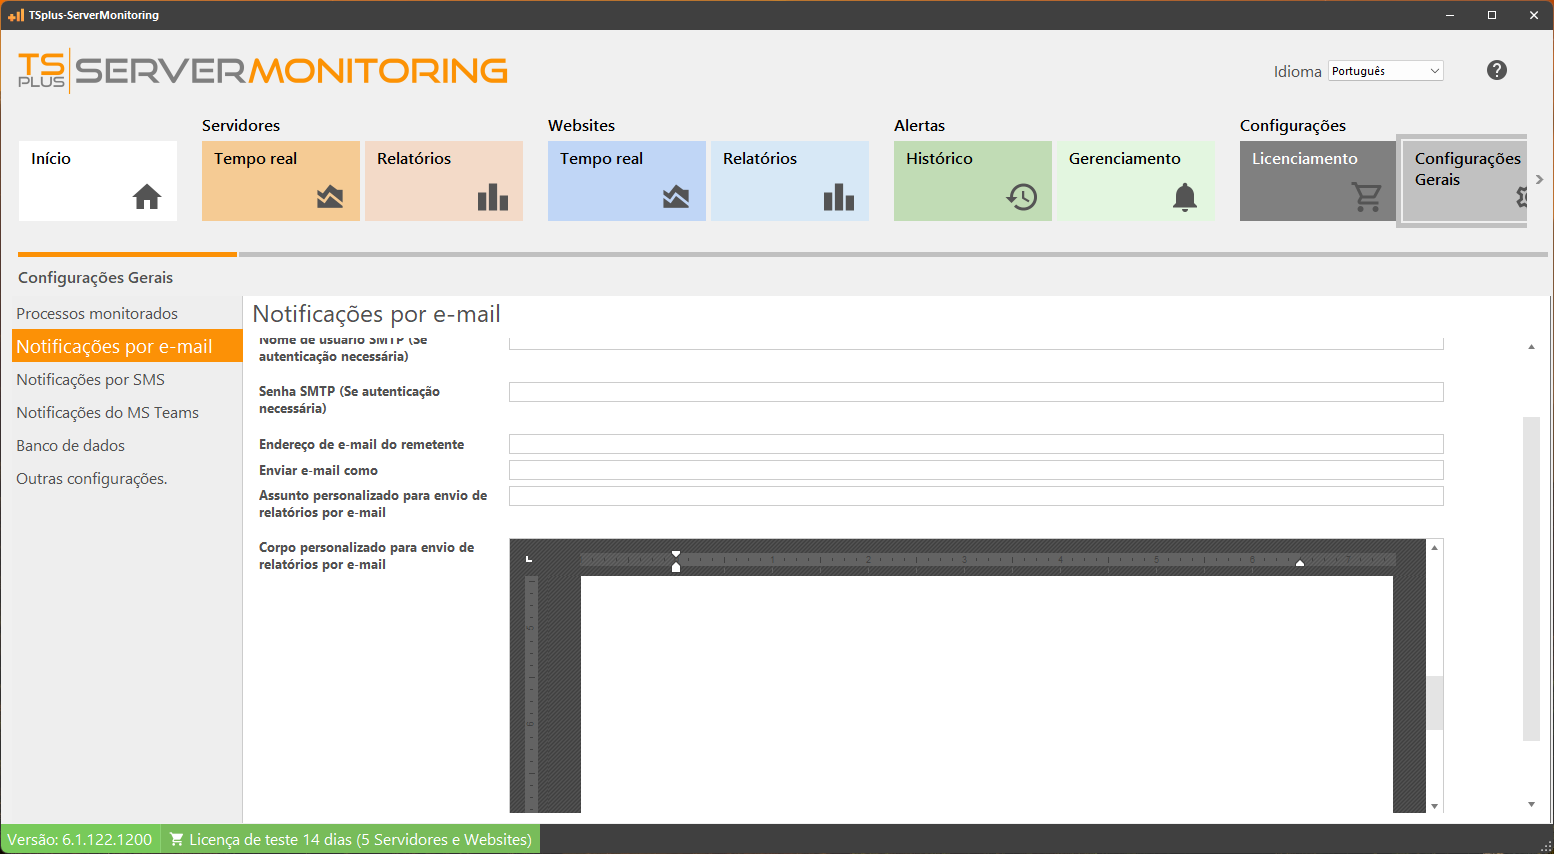Viewport: 1554px width, 854px height.
Task: Click the home icon on Início tile
Action: pos(147,197)
